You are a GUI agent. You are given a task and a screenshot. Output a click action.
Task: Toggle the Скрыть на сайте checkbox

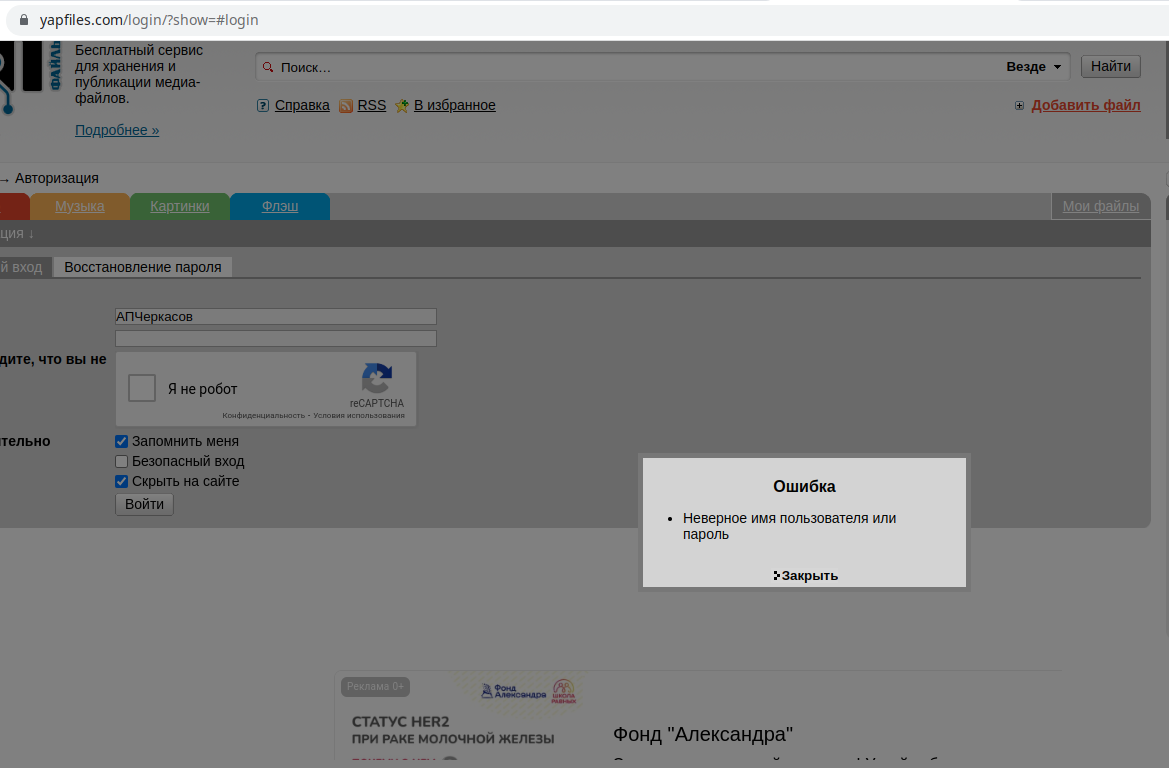pyautogui.click(x=122, y=481)
